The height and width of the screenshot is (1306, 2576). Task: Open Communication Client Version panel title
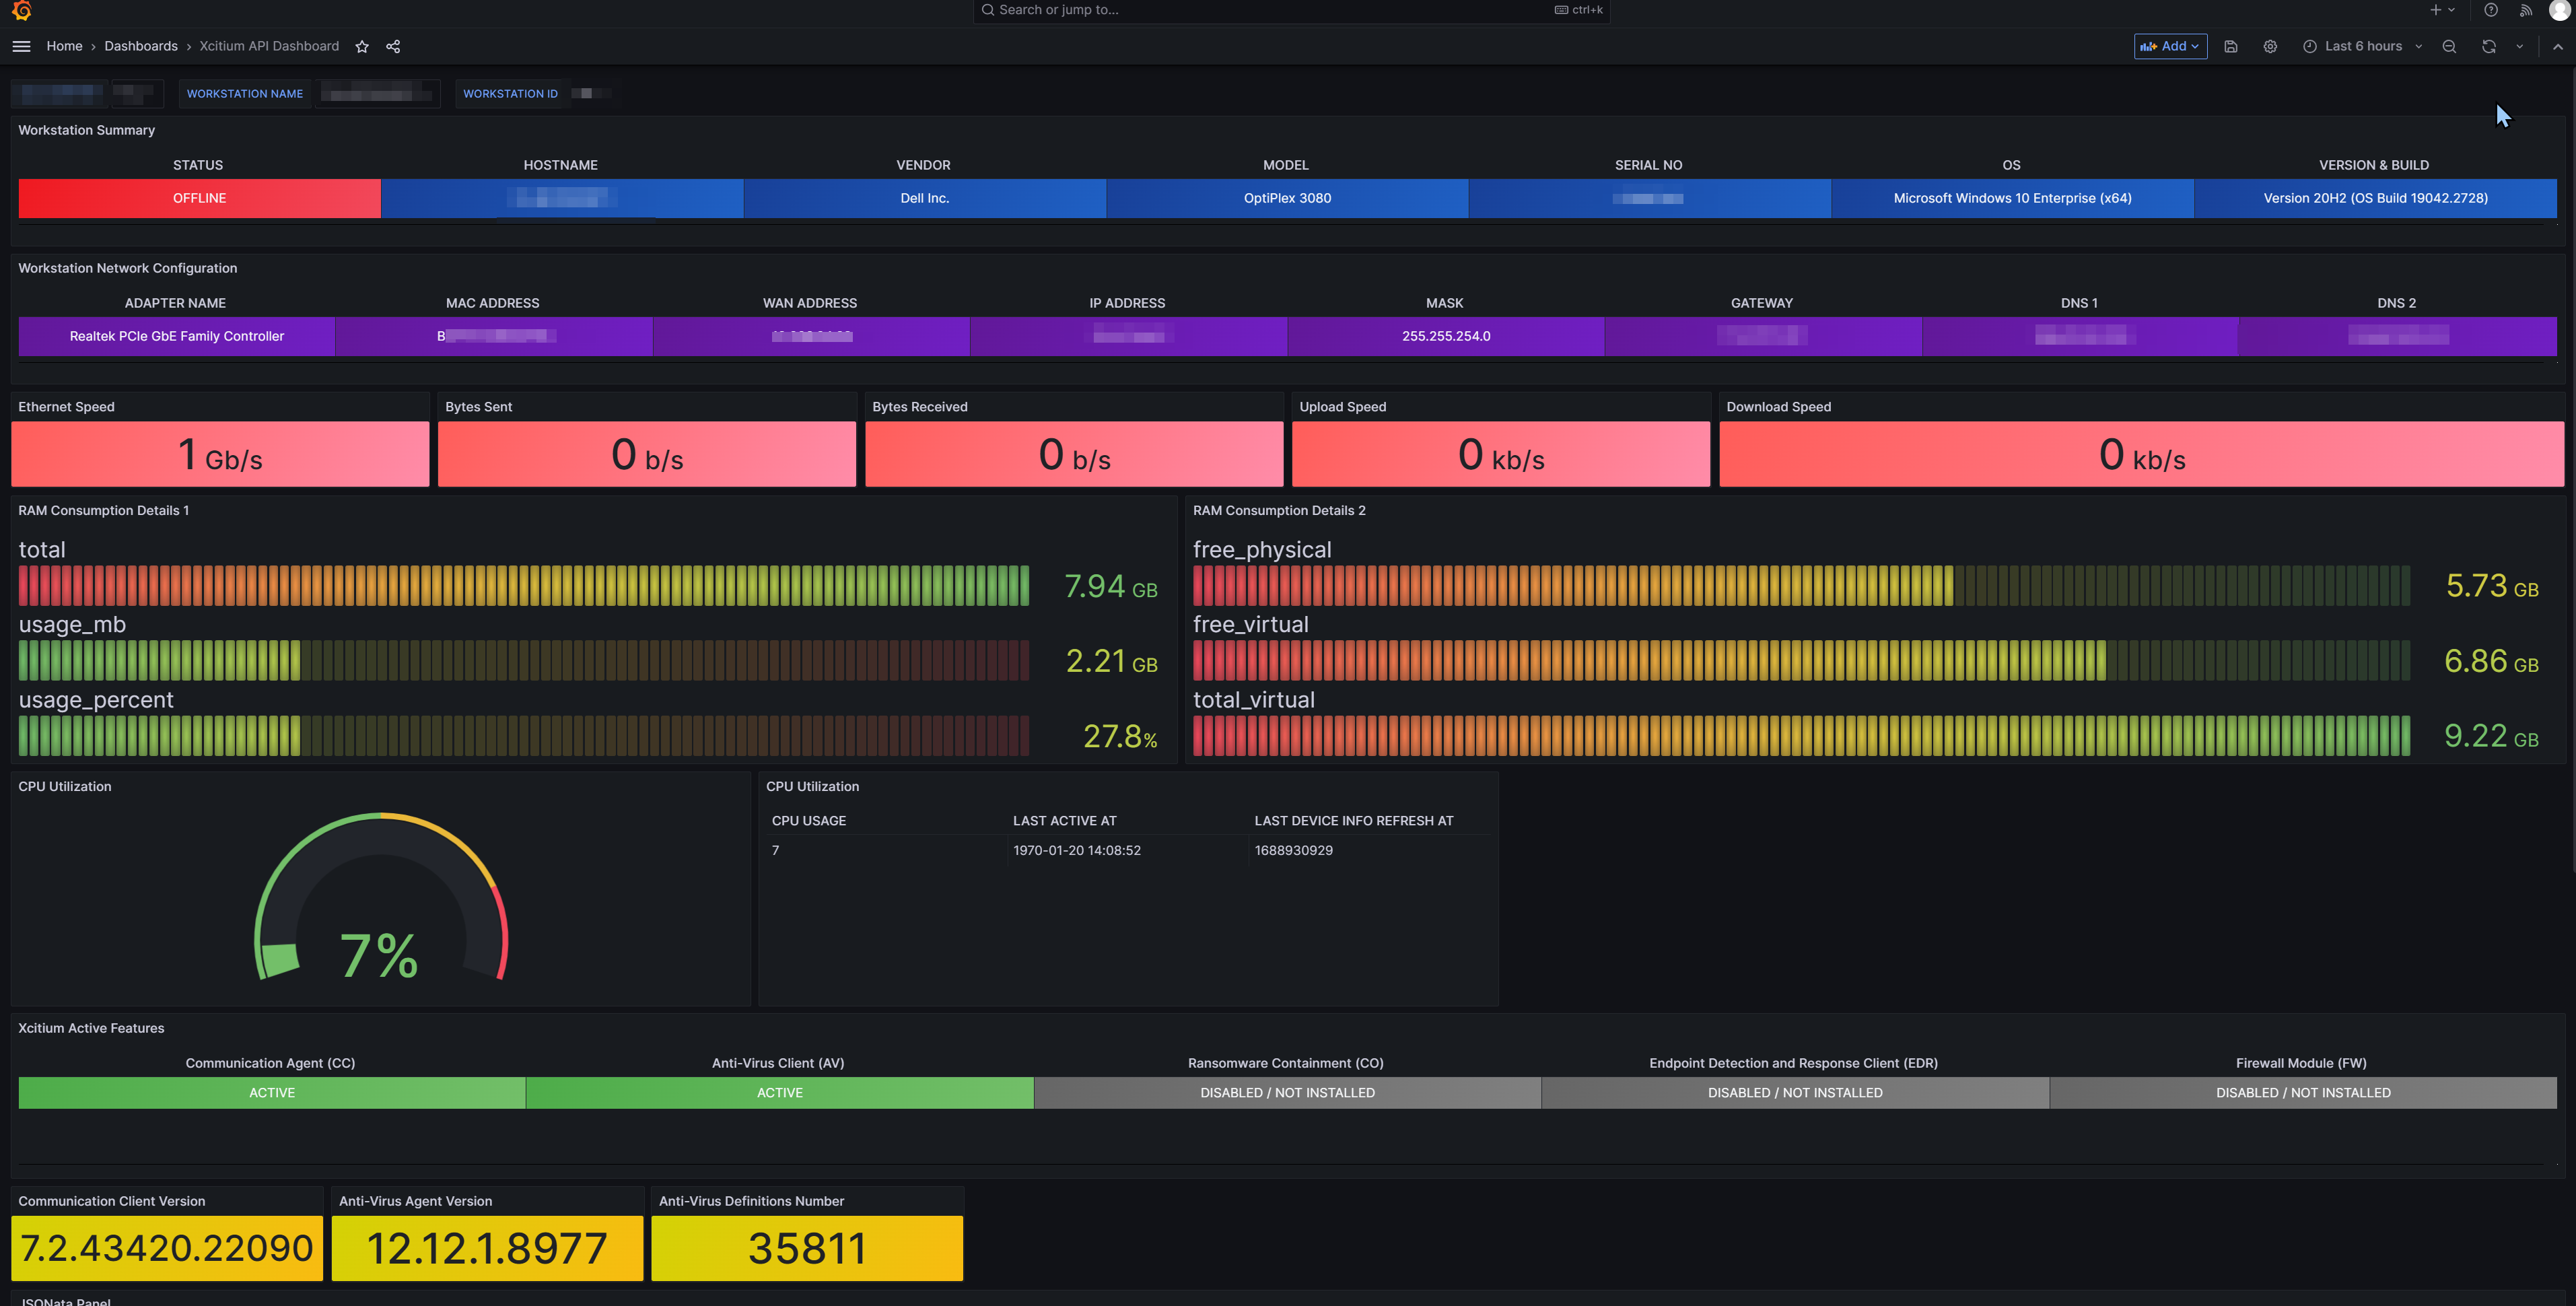click(111, 1201)
